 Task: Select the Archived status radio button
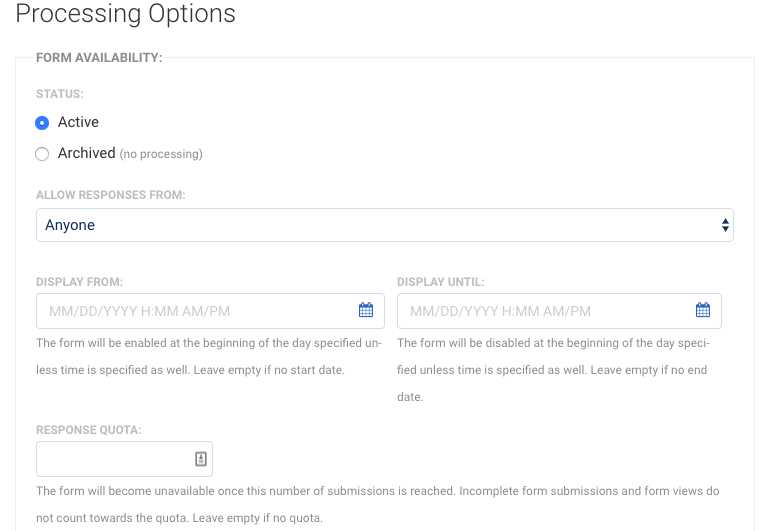click(x=42, y=154)
